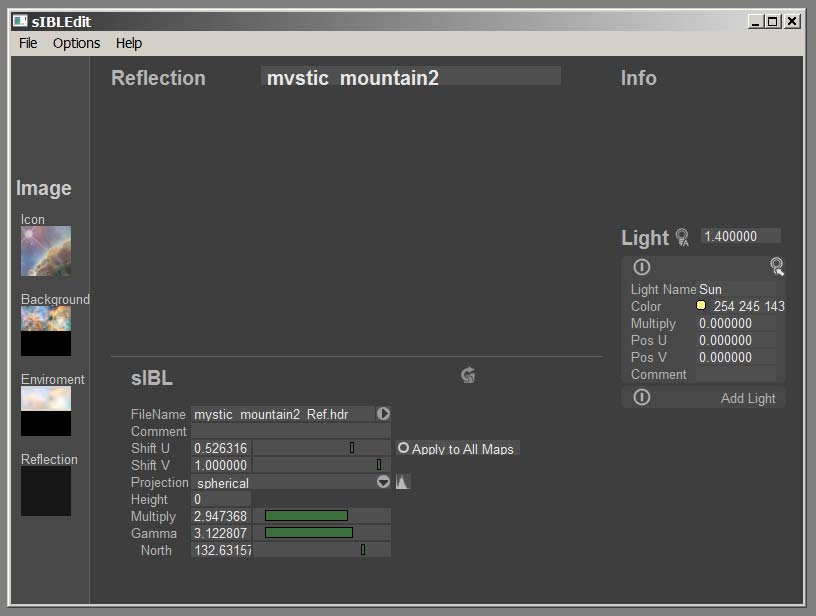Image resolution: width=816 pixels, height=616 pixels.
Task: Click the color values 254 245 143
Action: [x=749, y=306]
